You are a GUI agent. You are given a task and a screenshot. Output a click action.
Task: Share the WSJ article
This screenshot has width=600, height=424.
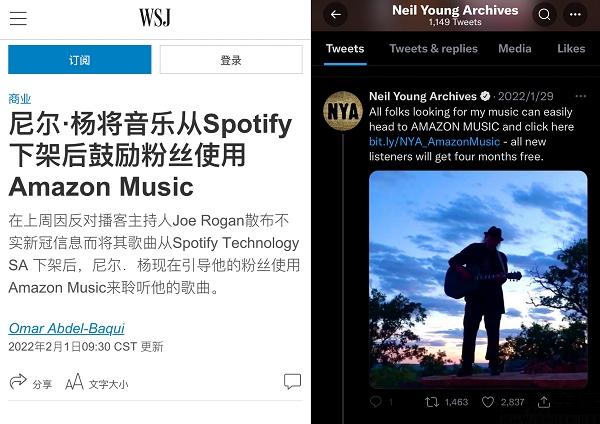tap(30, 382)
